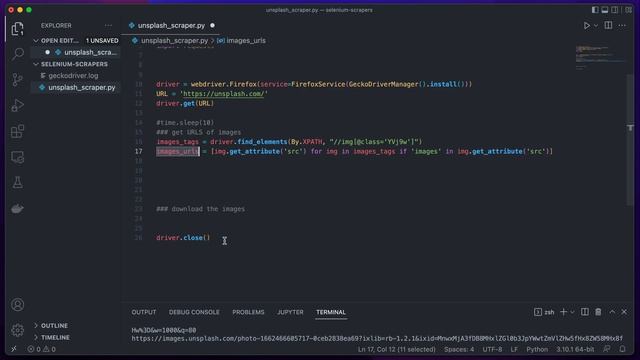Select Python interpreter 3.10.1 64-bit
Viewport: 640px width, 360px height.
575,349
